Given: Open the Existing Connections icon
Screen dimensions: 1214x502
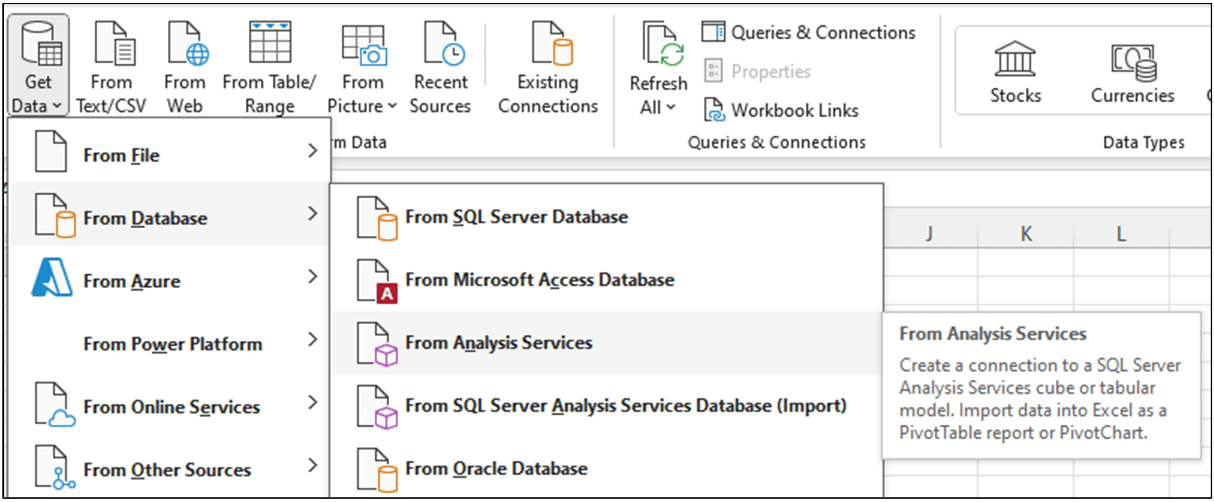Looking at the screenshot, I should (550, 43).
